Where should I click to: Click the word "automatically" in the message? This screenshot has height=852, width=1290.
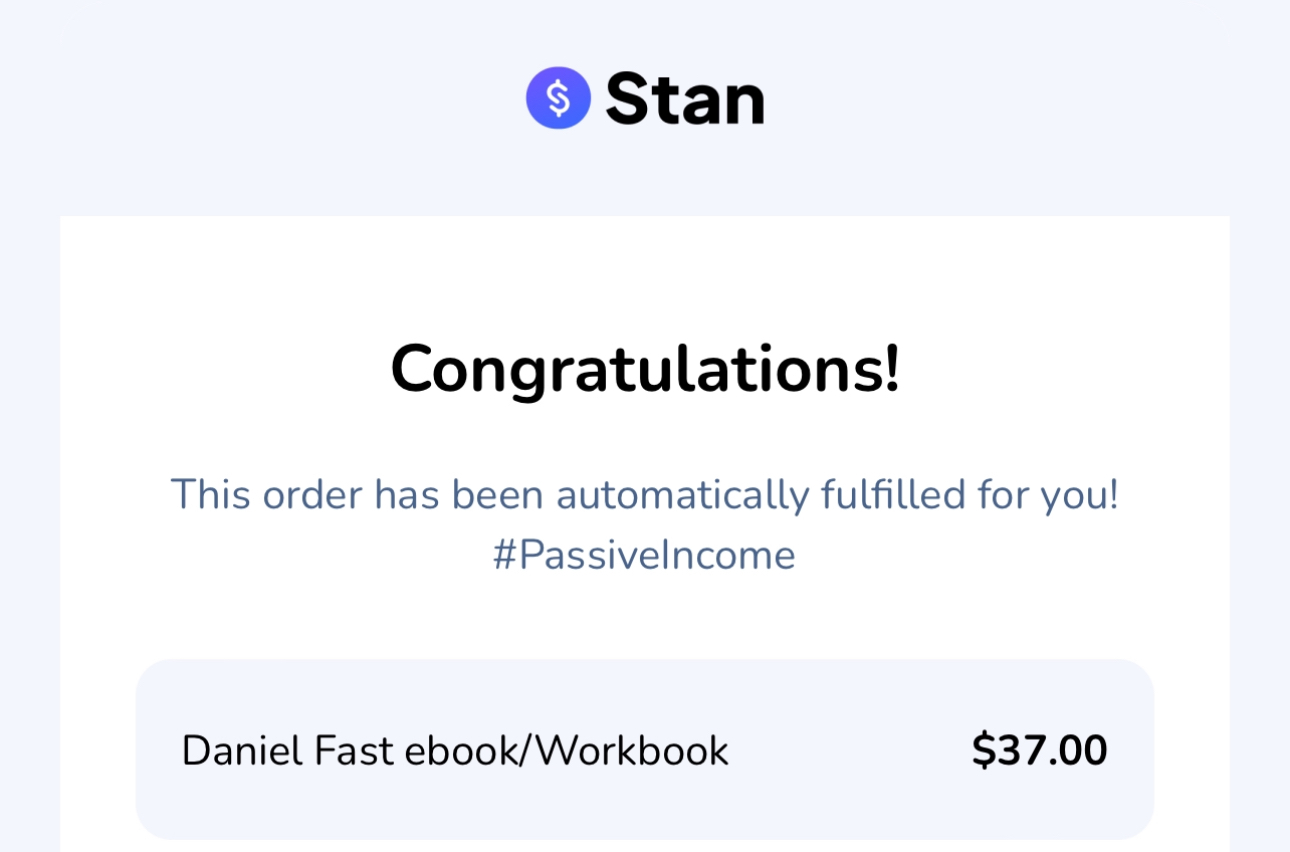682,495
